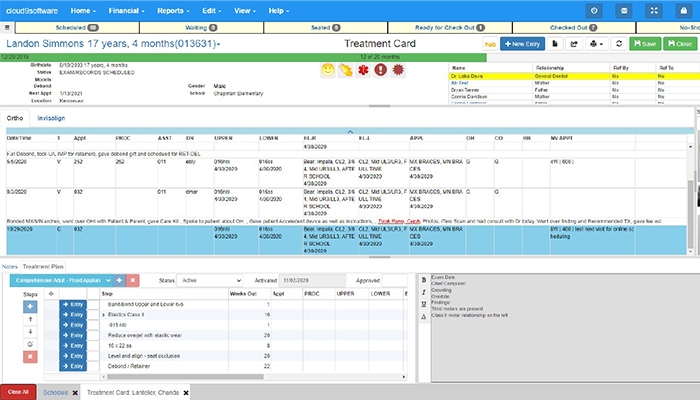Switch to the Invisalign tab
The image size is (700, 400).
52,117
